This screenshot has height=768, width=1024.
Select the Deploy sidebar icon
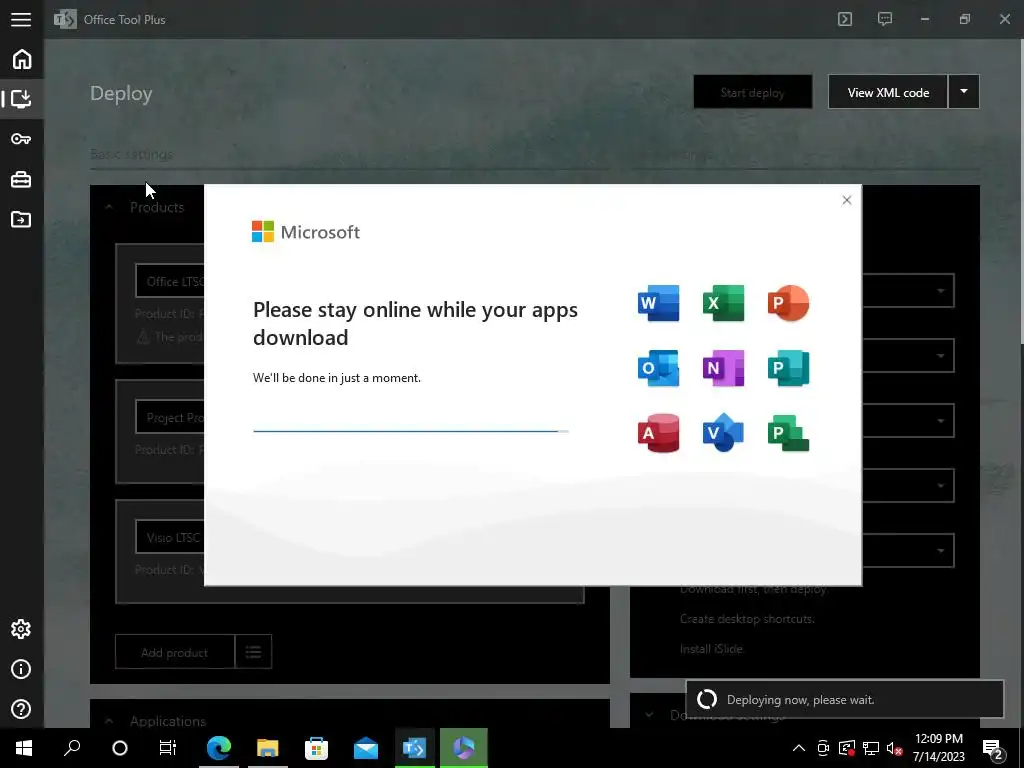[22, 99]
